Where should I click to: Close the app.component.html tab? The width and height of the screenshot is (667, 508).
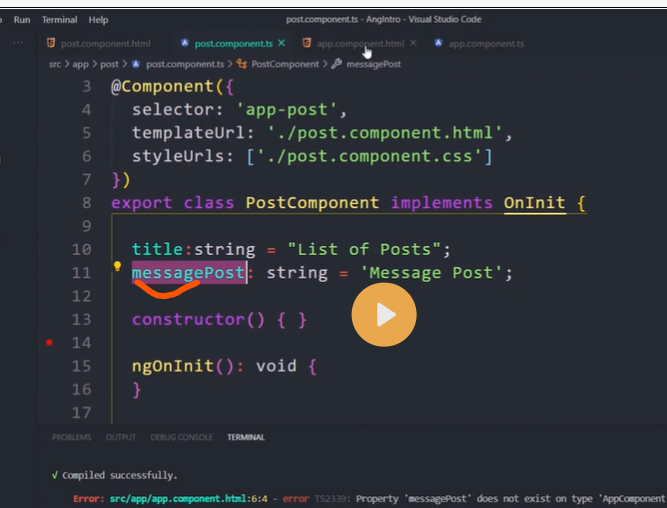[413, 43]
